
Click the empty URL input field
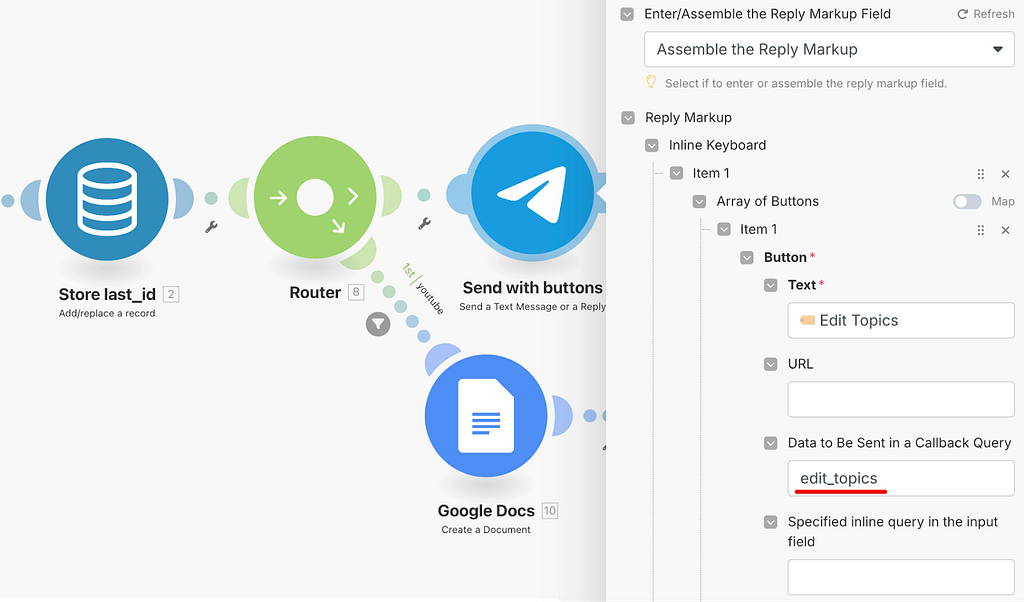(901, 400)
